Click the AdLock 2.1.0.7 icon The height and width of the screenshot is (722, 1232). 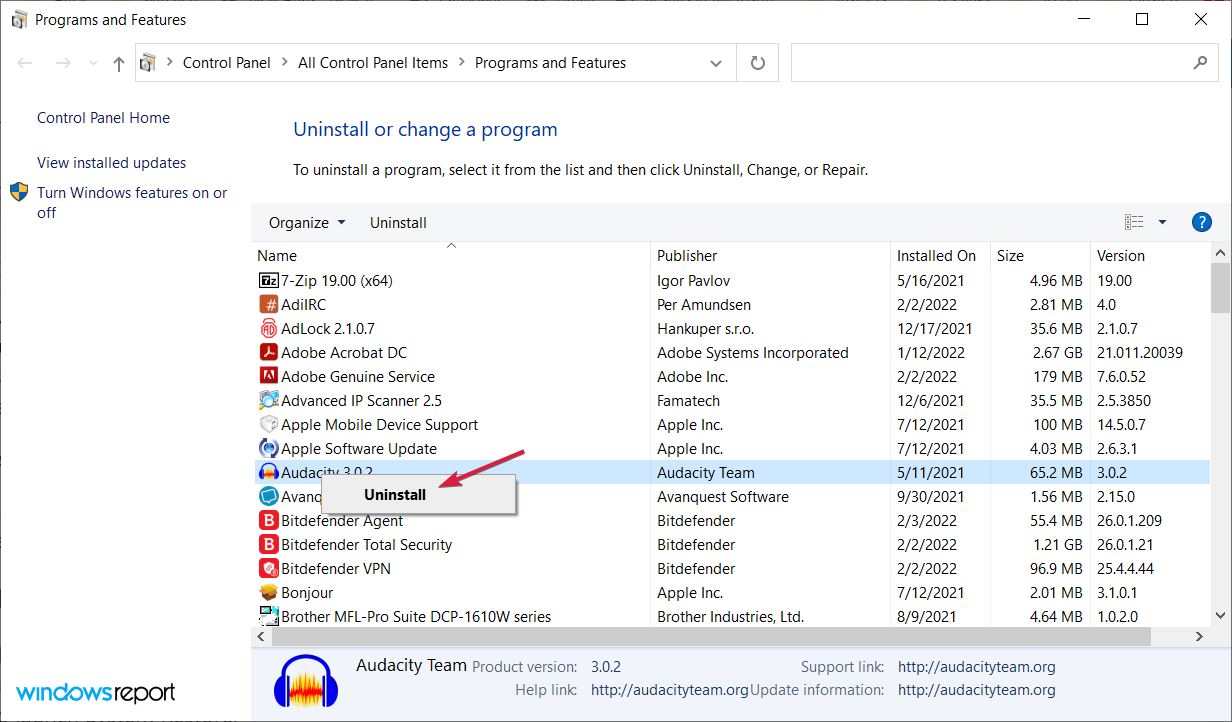[x=268, y=329]
